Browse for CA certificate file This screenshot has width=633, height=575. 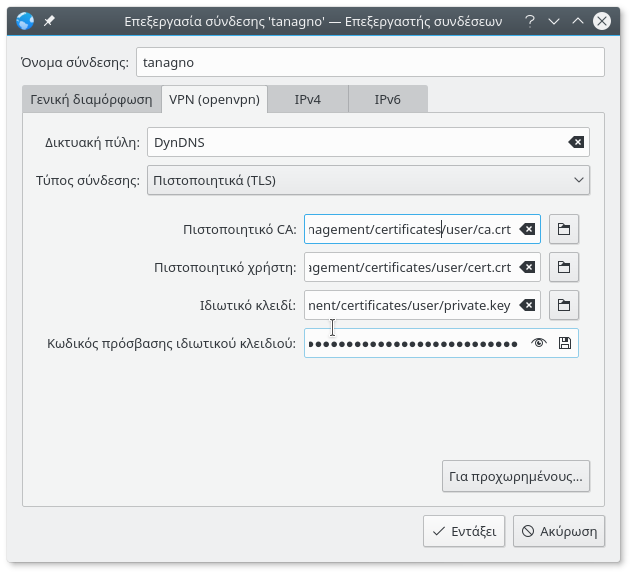tap(564, 229)
